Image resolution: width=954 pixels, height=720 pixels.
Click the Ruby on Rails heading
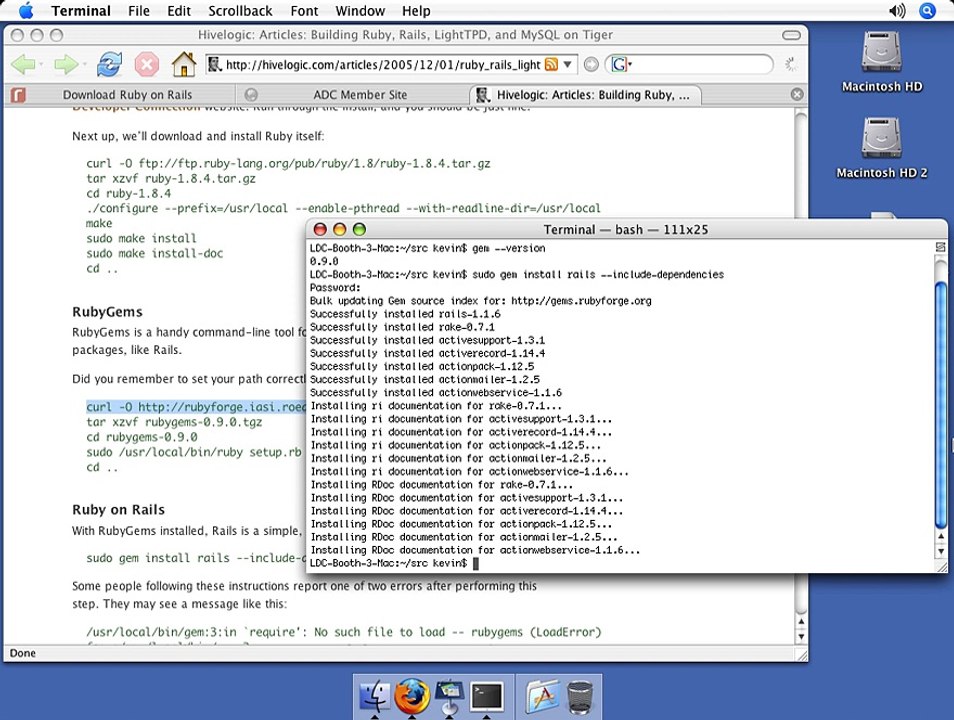click(x=118, y=509)
